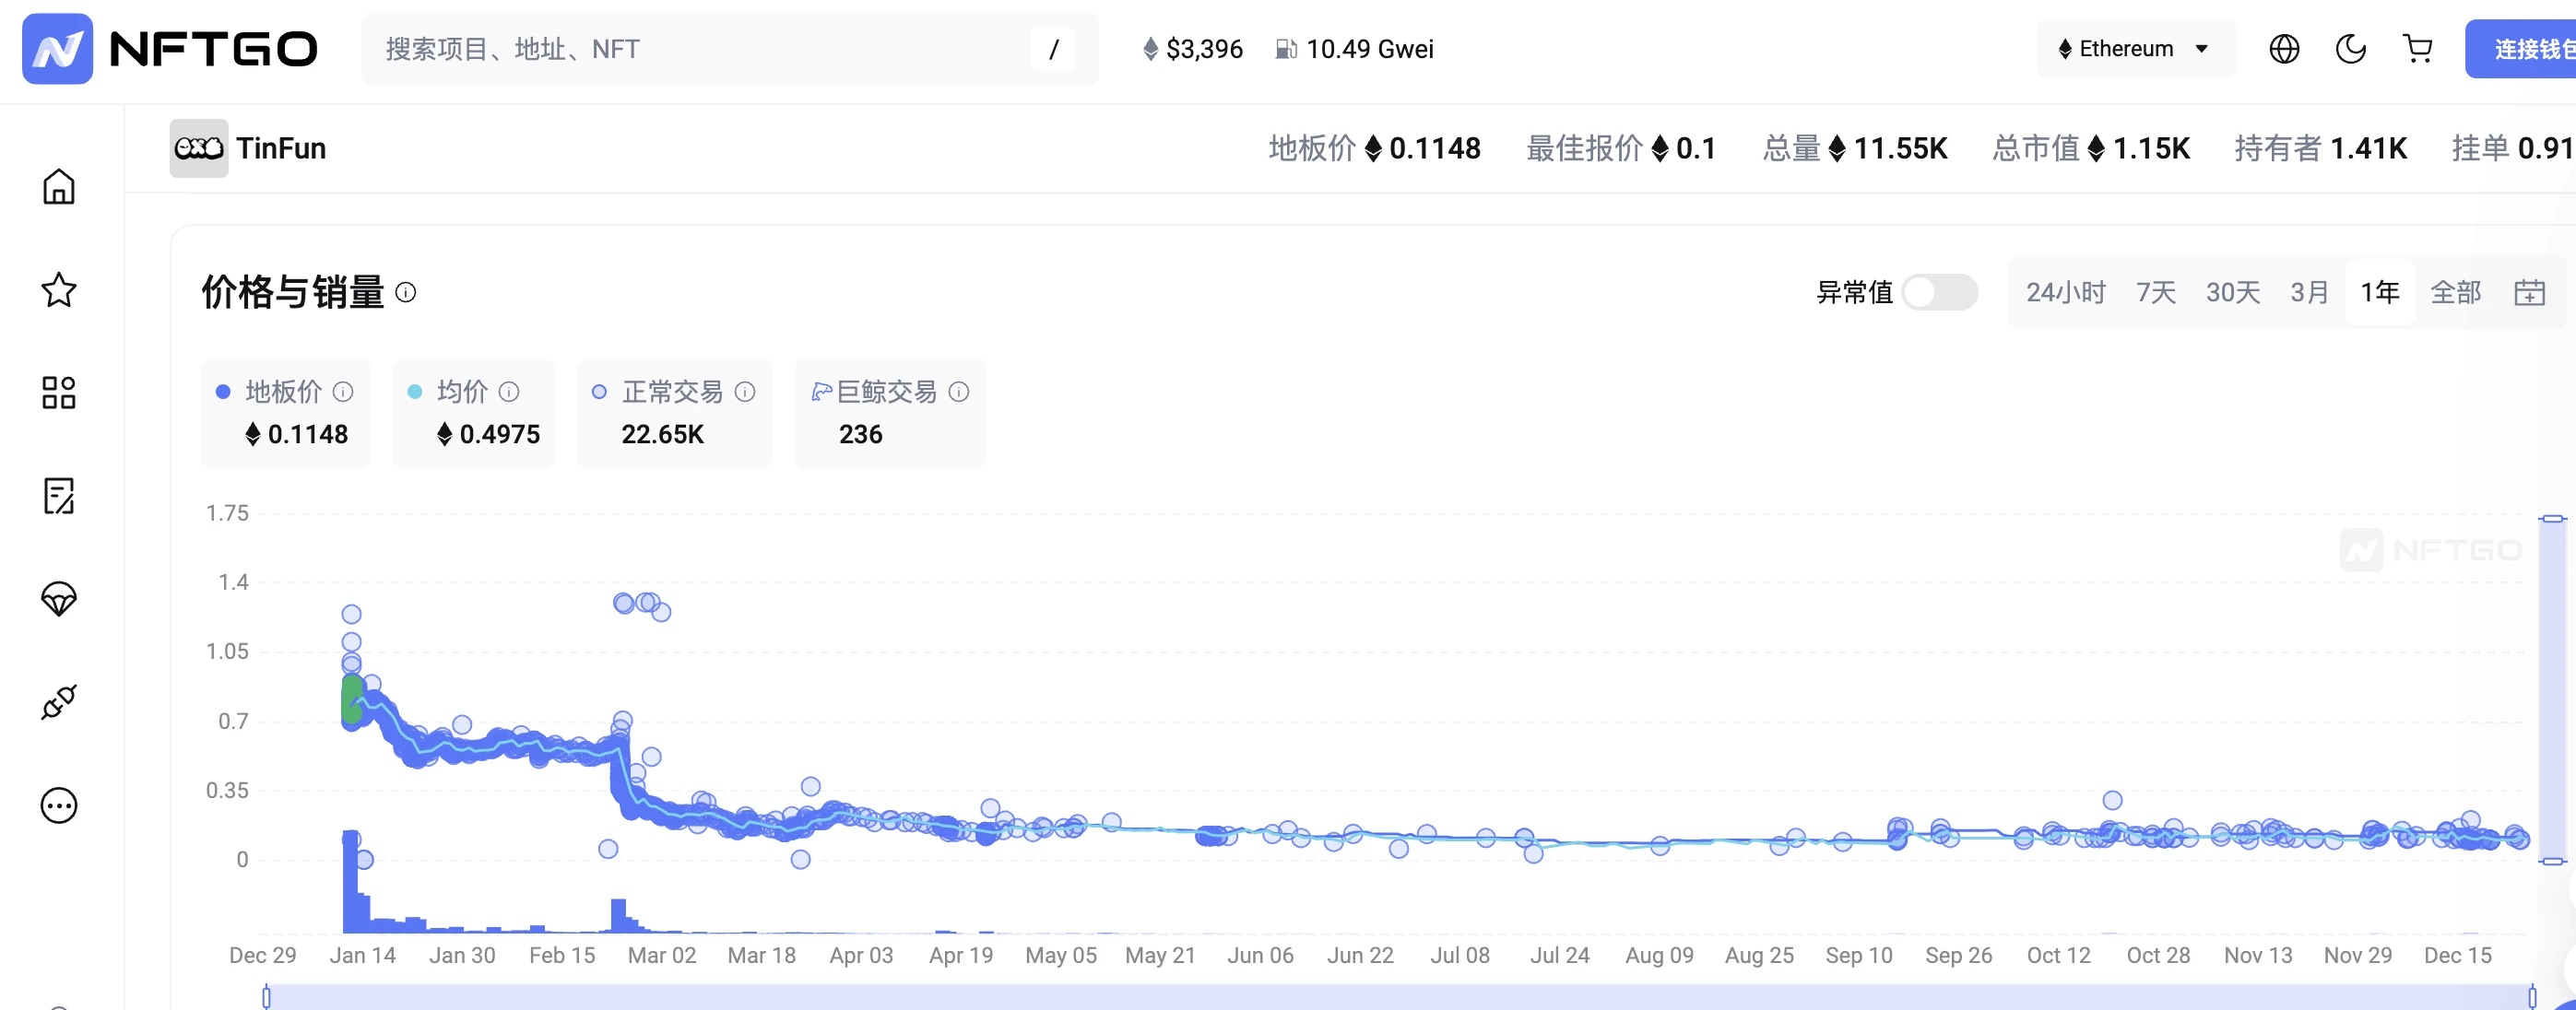The width and height of the screenshot is (2576, 1010).
Task: Toggle the 异常值 outliers switch
Action: tap(1938, 292)
